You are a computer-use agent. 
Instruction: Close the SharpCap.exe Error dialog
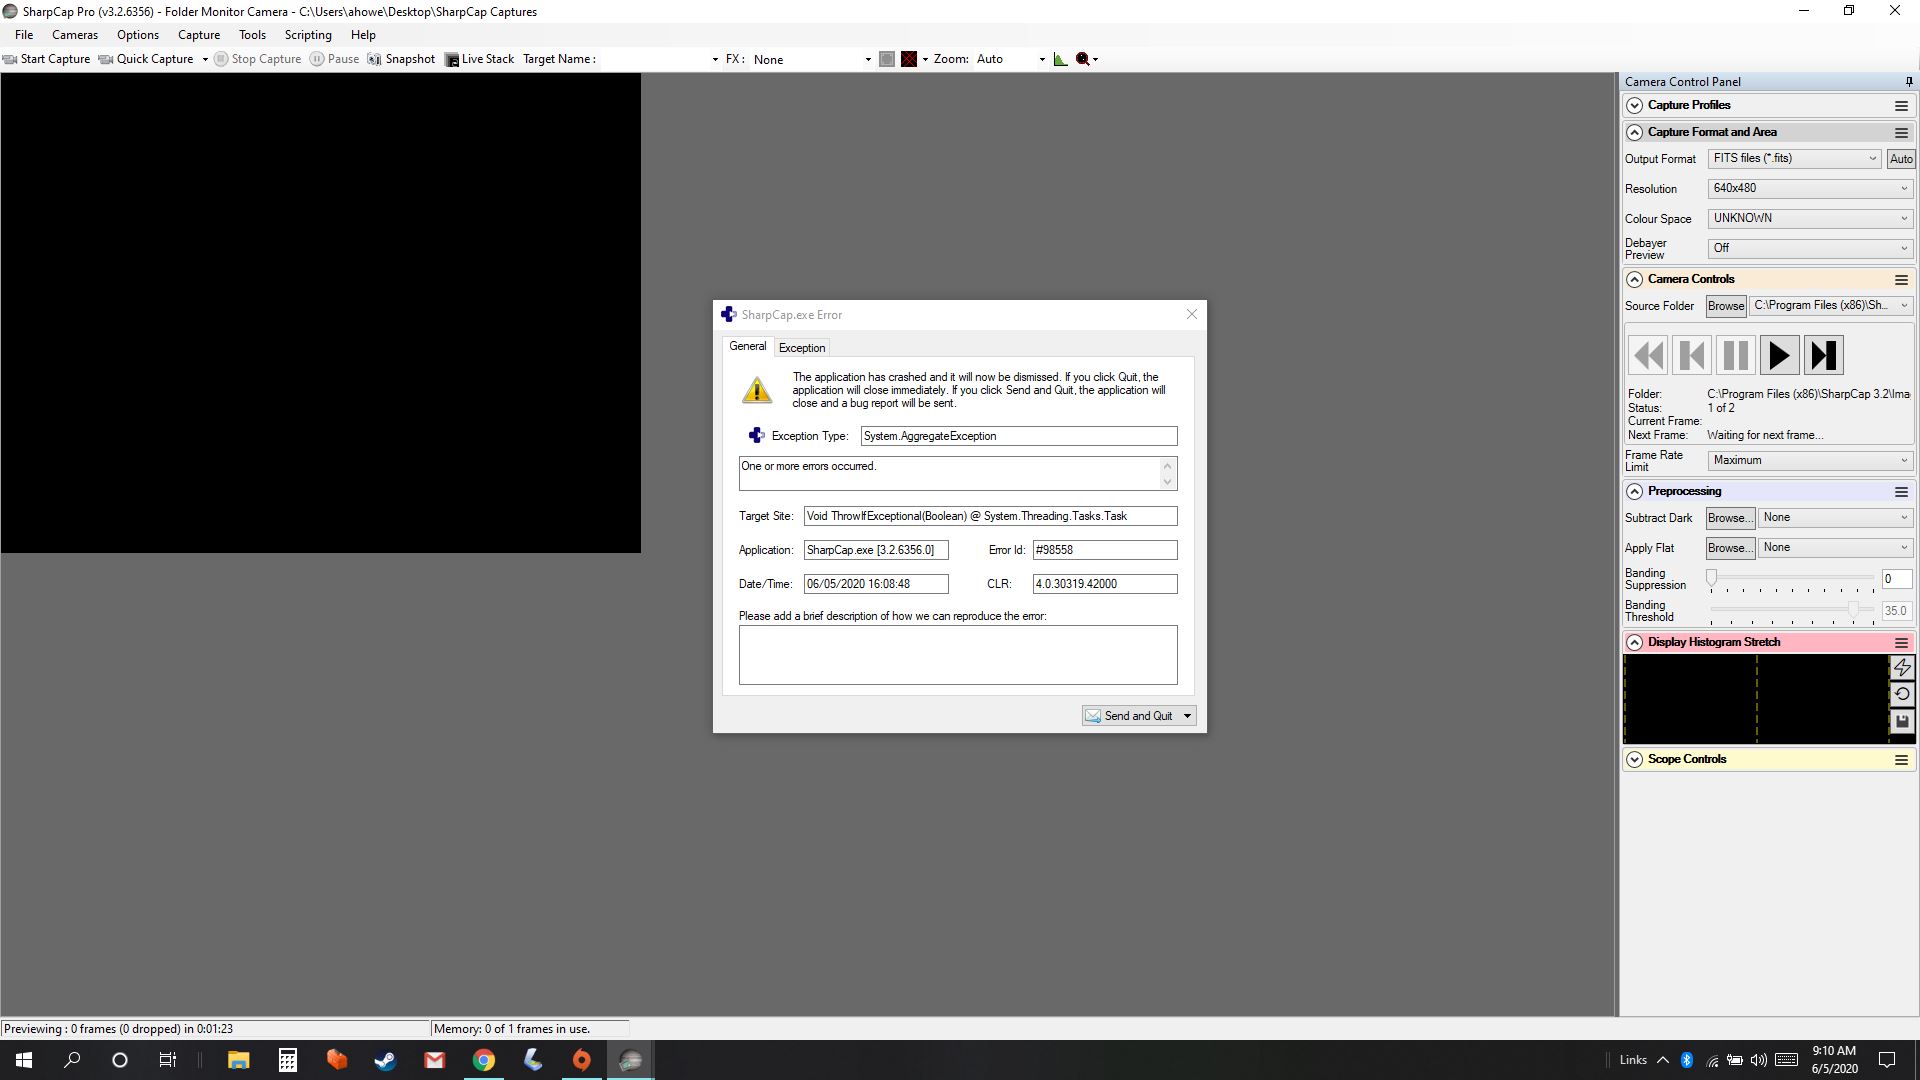[1191, 314]
